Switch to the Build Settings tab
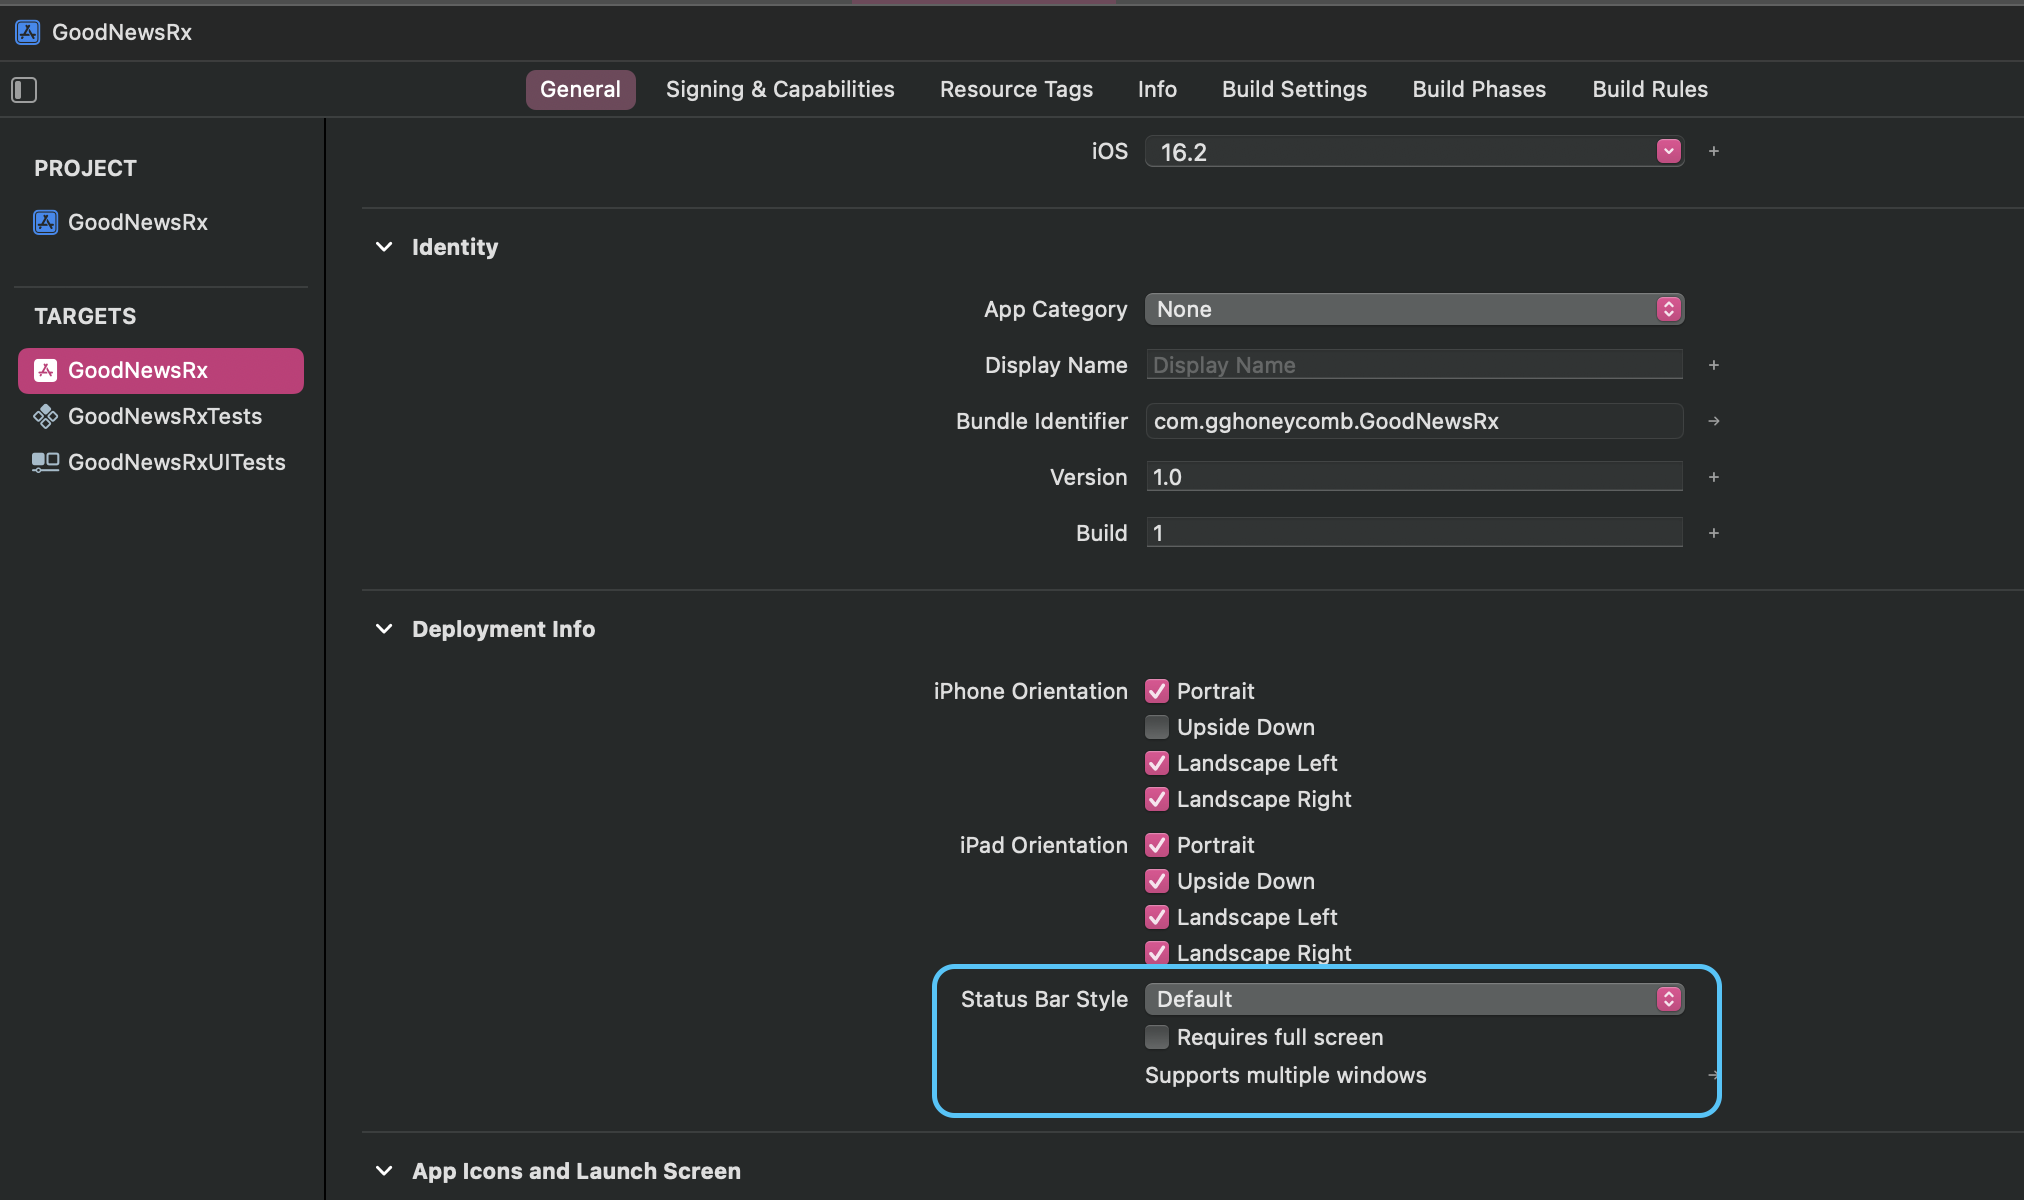 (1294, 89)
